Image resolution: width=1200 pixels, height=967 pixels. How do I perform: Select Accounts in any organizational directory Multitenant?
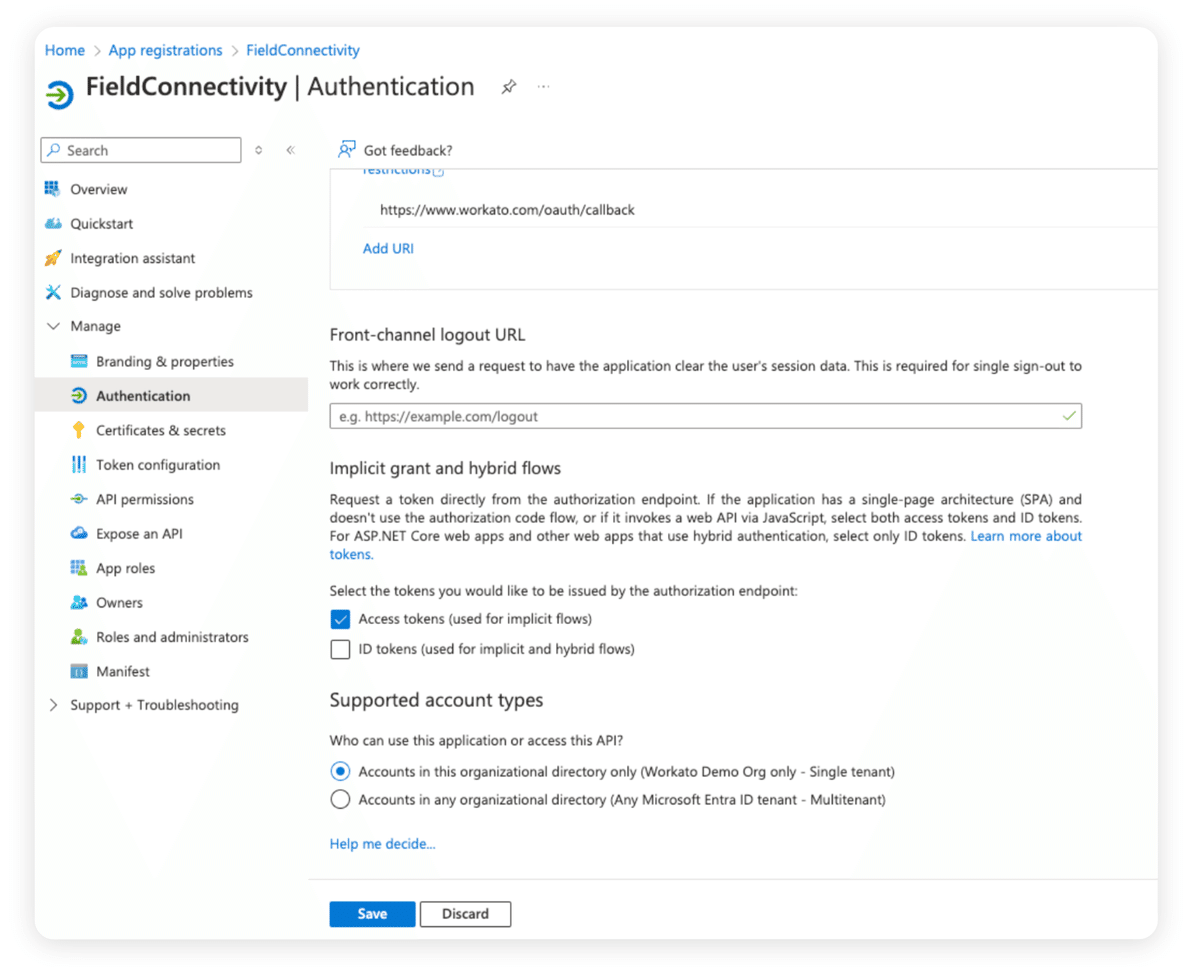tap(340, 800)
